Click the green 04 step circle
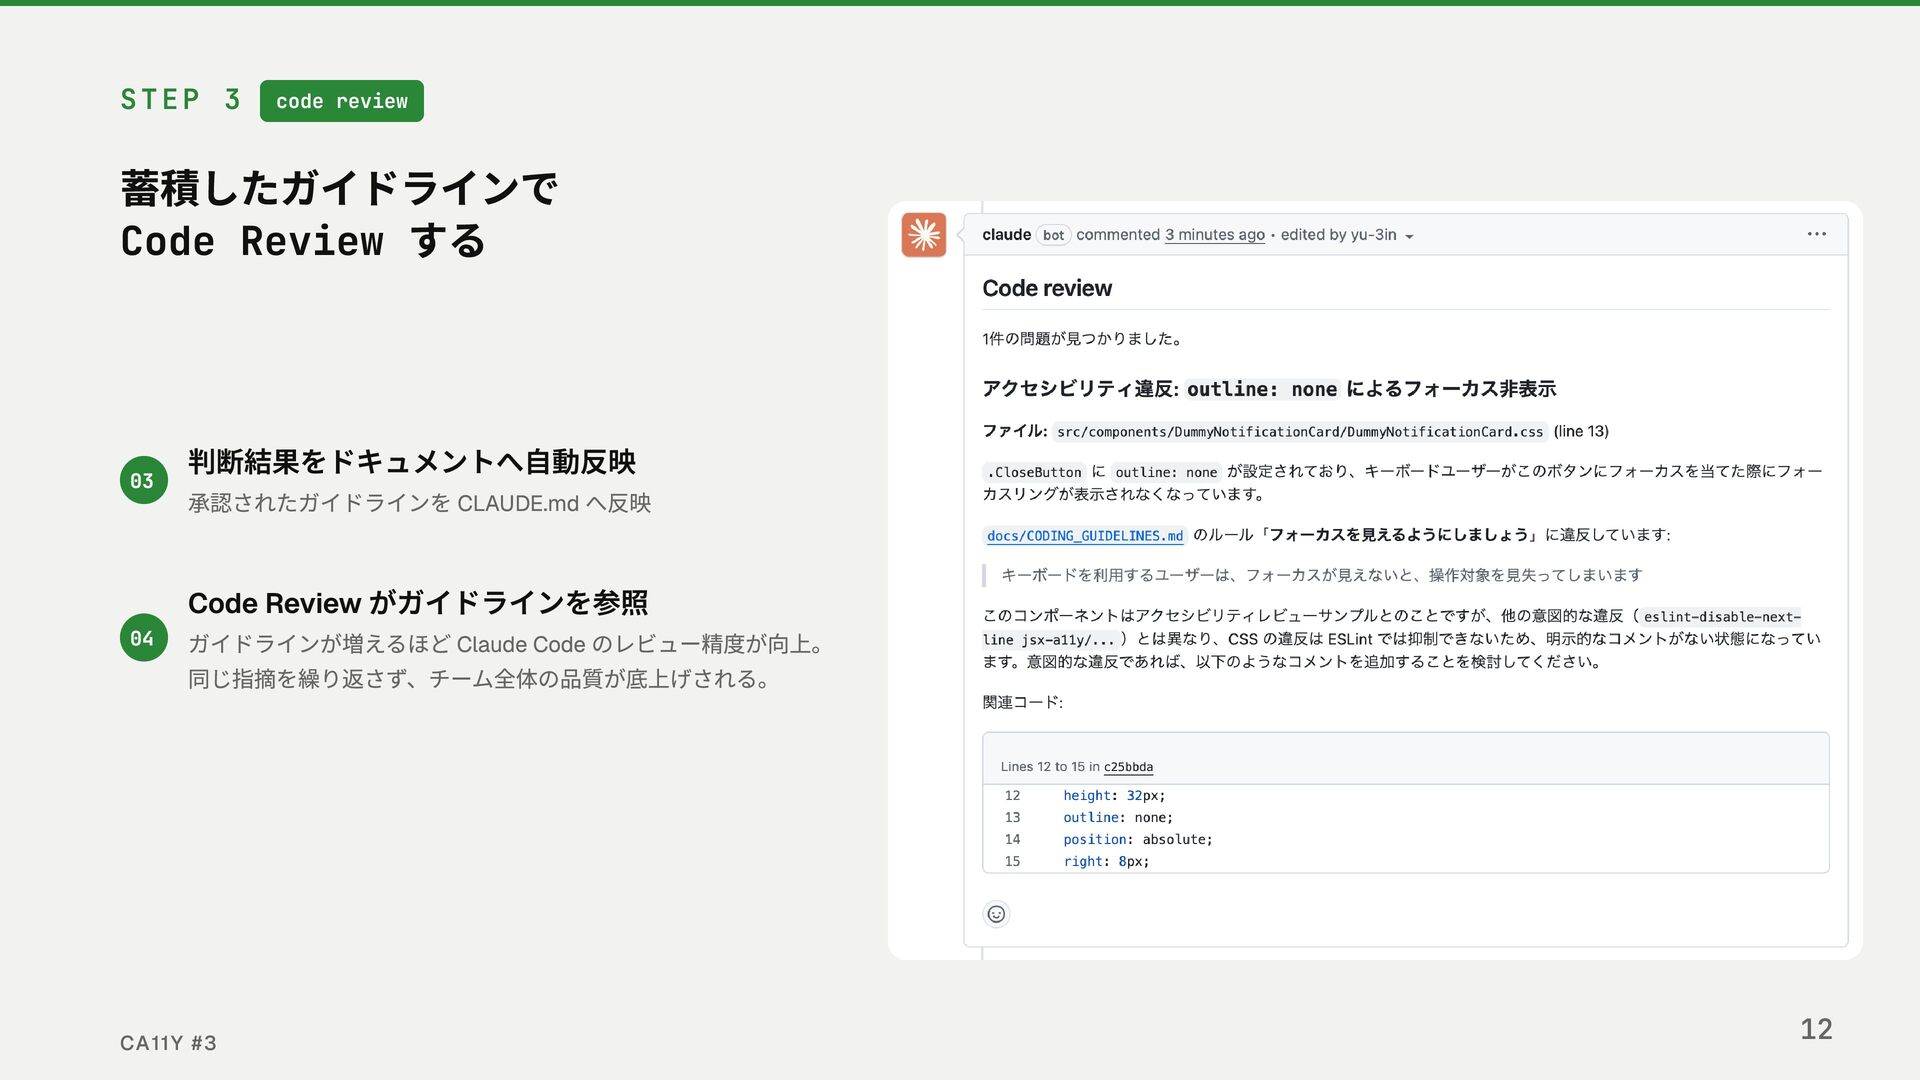 [x=143, y=638]
